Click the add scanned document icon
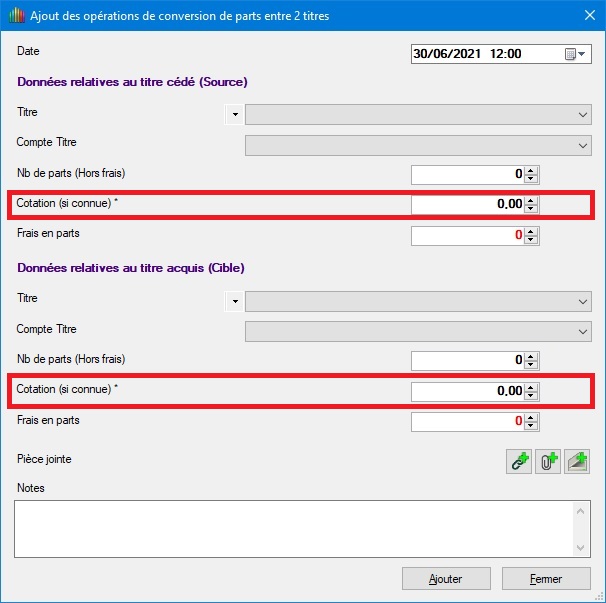606x603 pixels. tap(577, 462)
